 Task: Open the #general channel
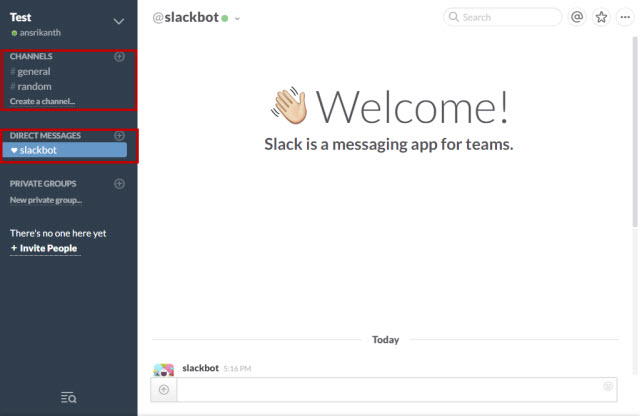tap(30, 71)
